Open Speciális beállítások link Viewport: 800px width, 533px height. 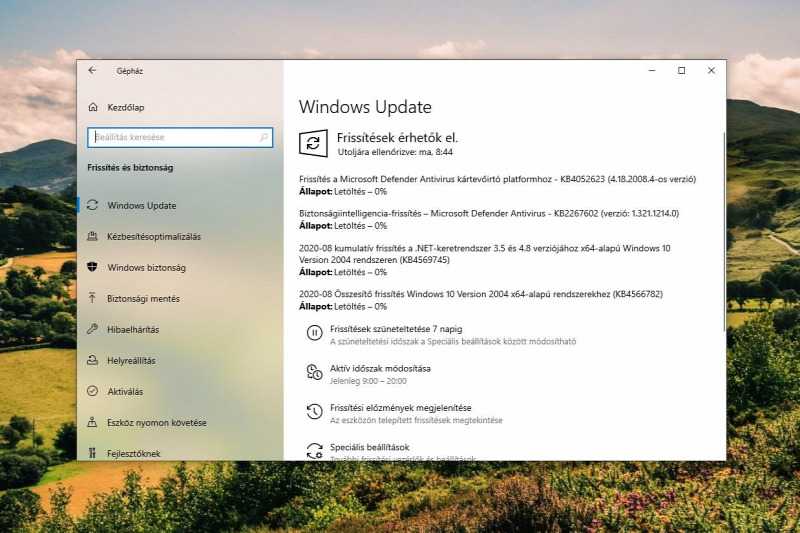coord(369,447)
